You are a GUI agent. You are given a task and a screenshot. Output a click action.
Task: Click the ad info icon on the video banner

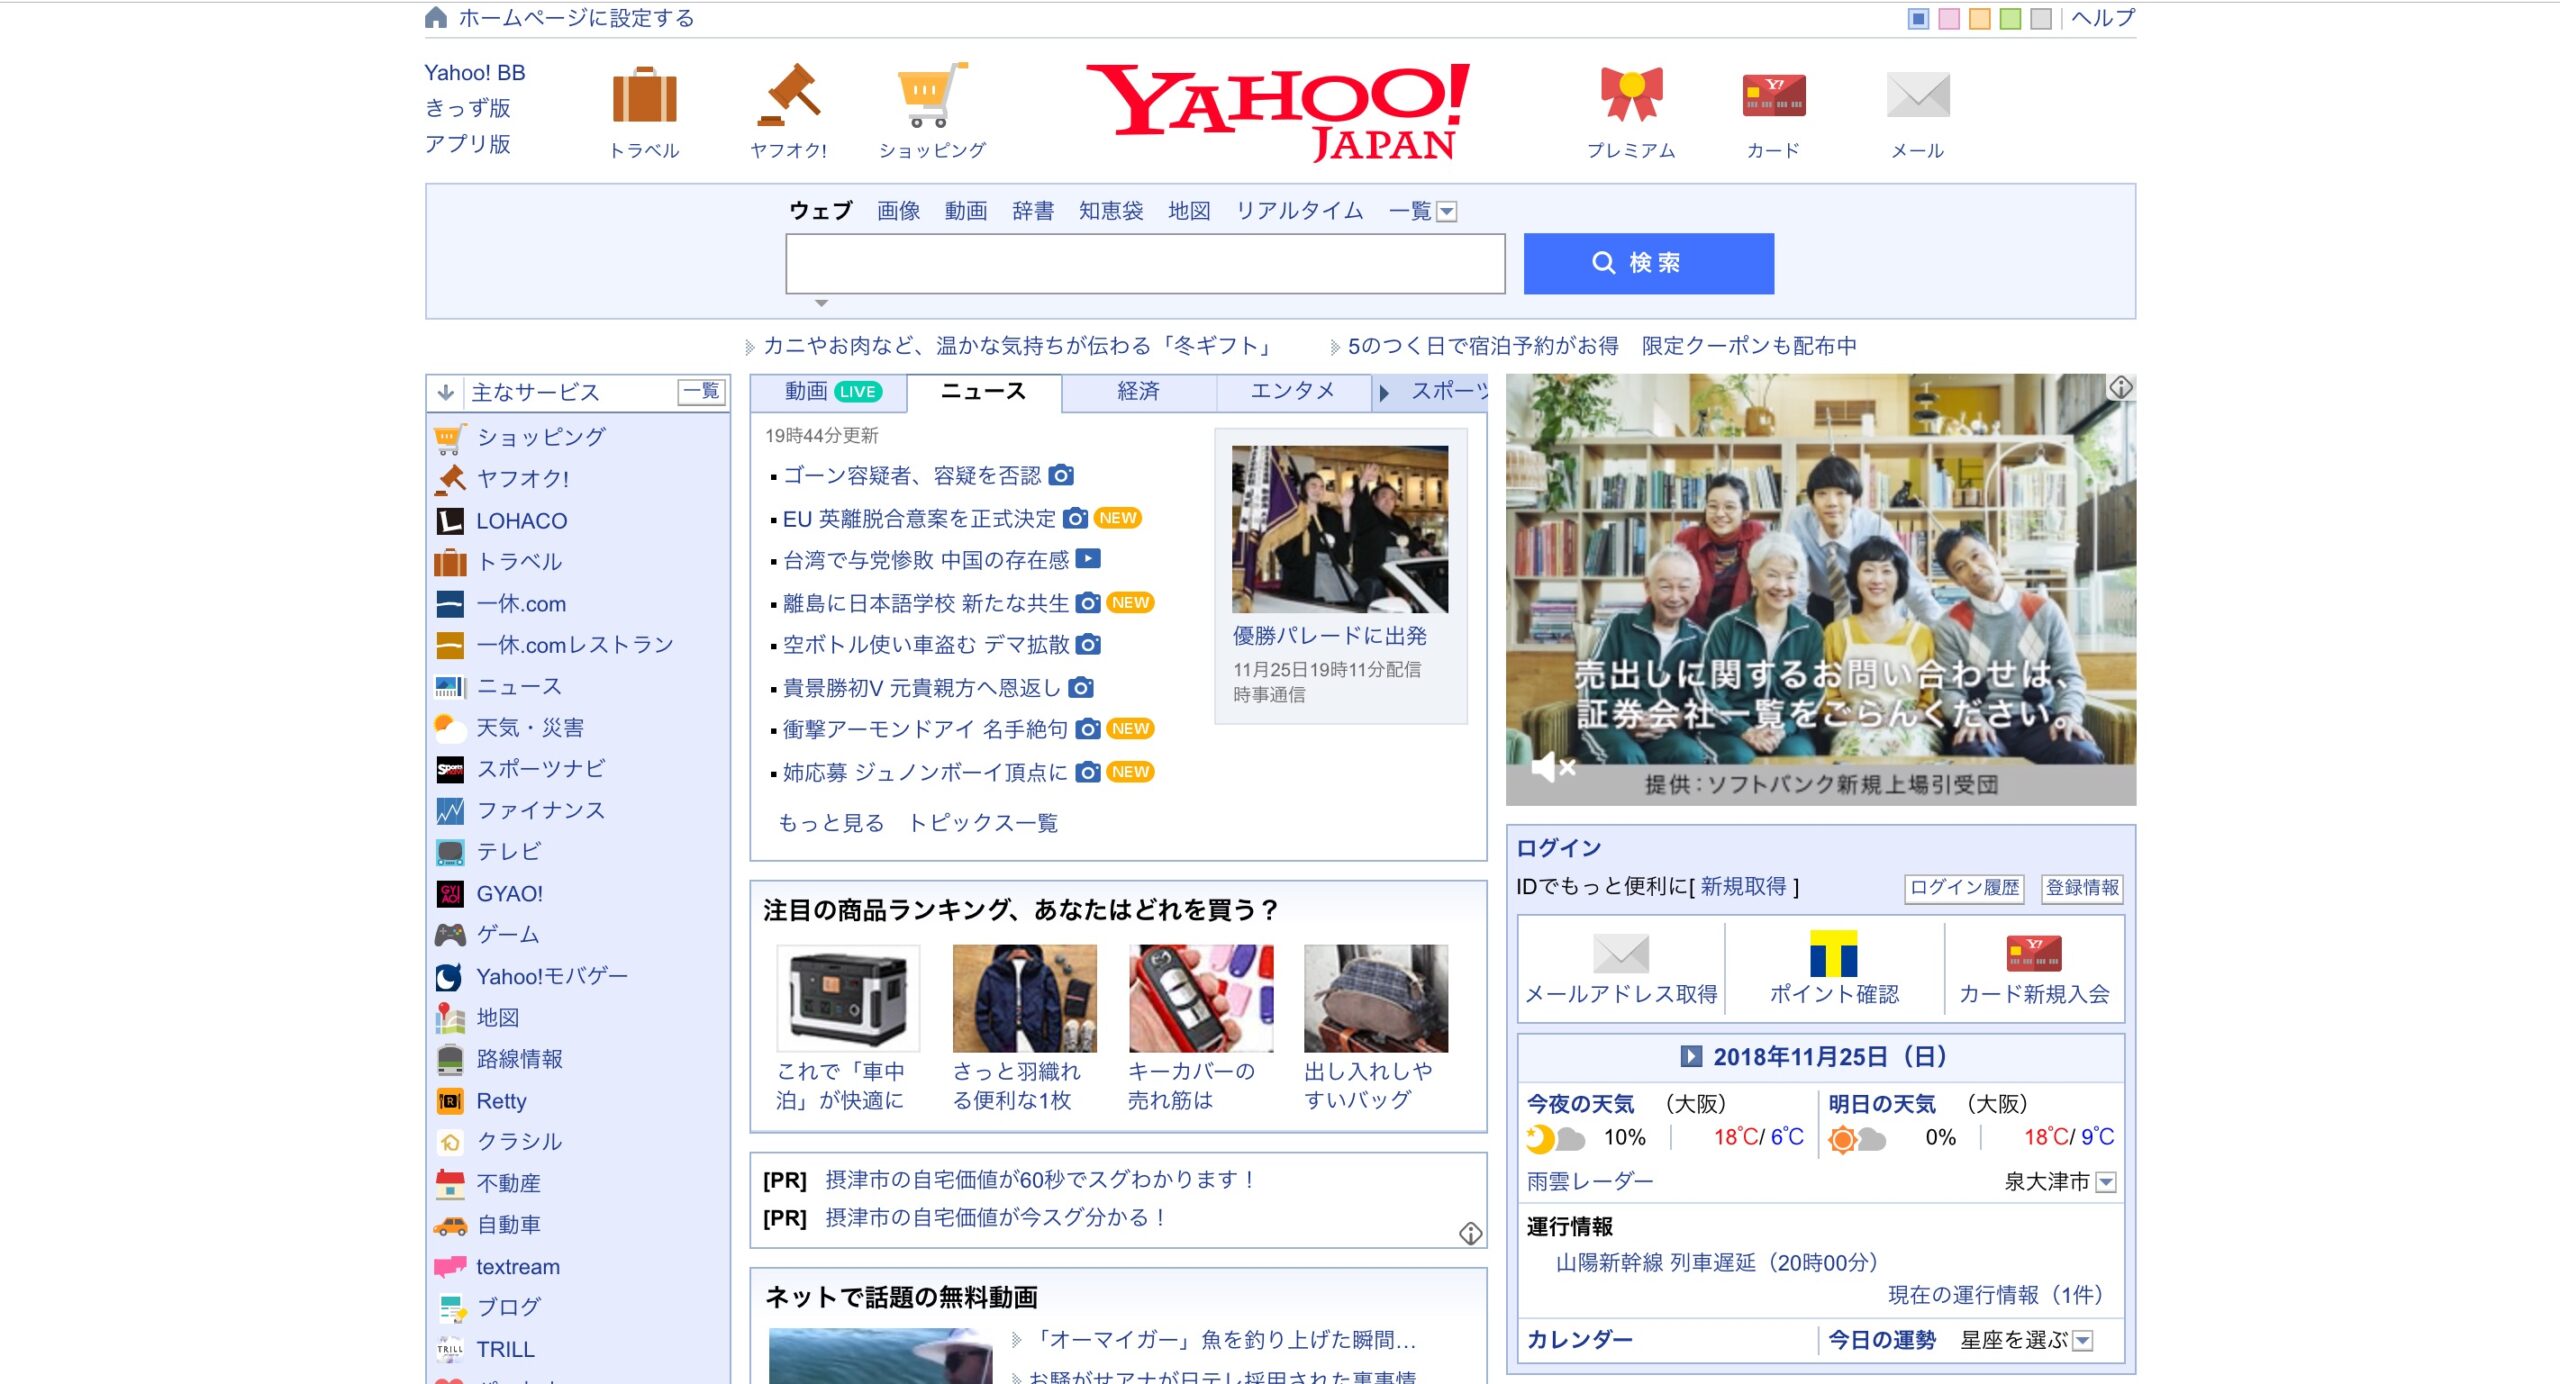[x=2121, y=387]
